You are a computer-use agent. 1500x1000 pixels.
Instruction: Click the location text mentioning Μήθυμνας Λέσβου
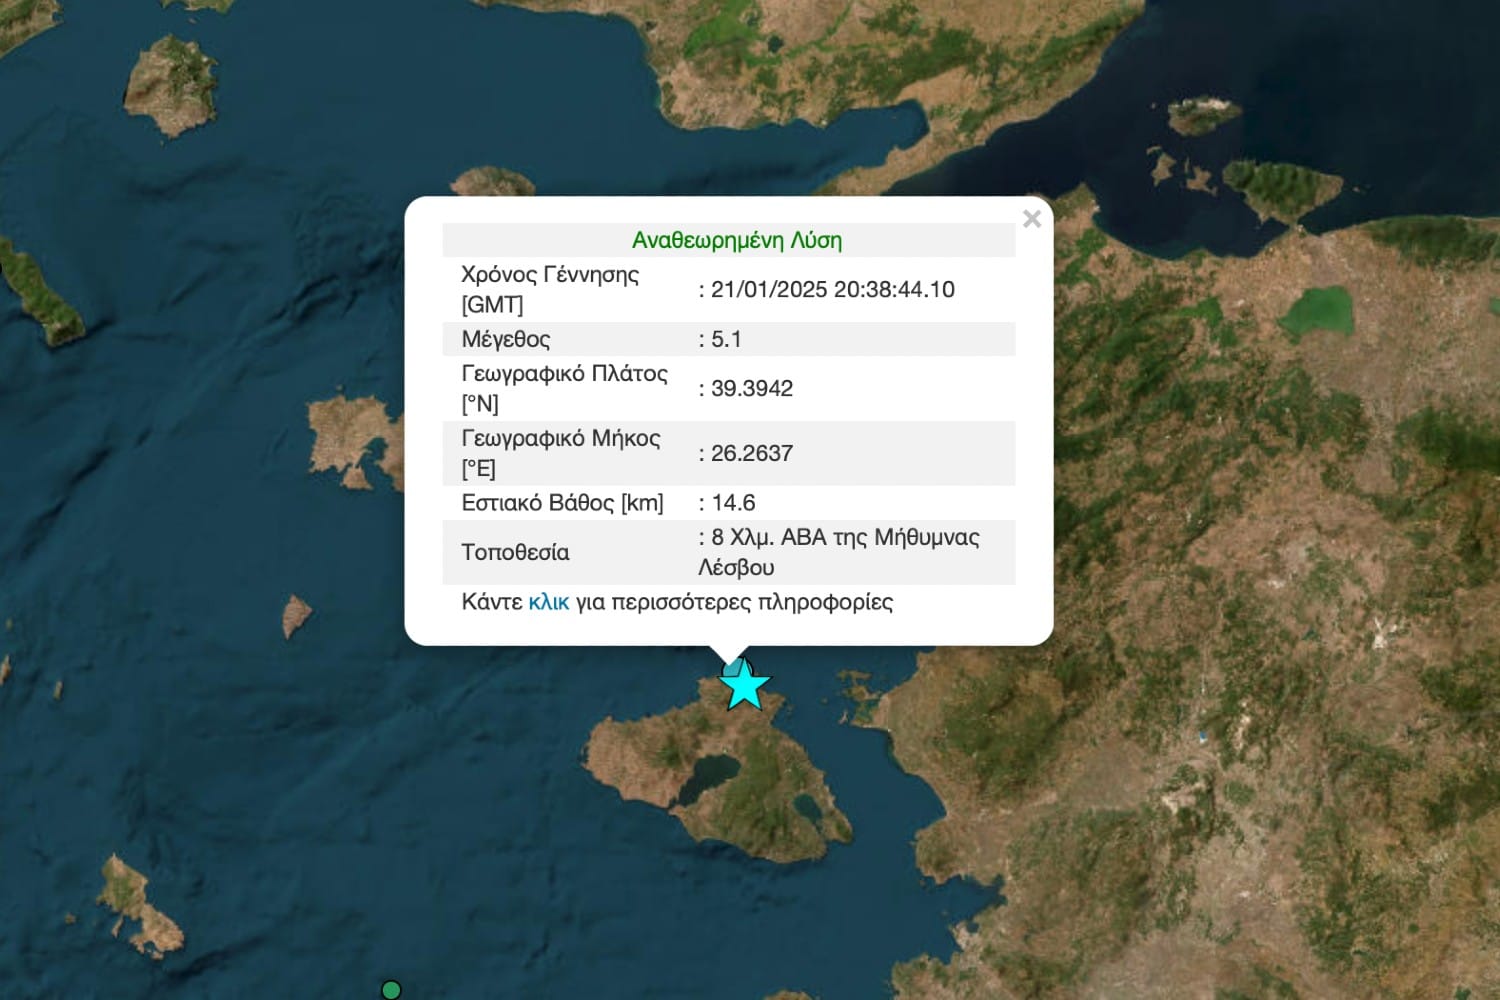click(838, 552)
